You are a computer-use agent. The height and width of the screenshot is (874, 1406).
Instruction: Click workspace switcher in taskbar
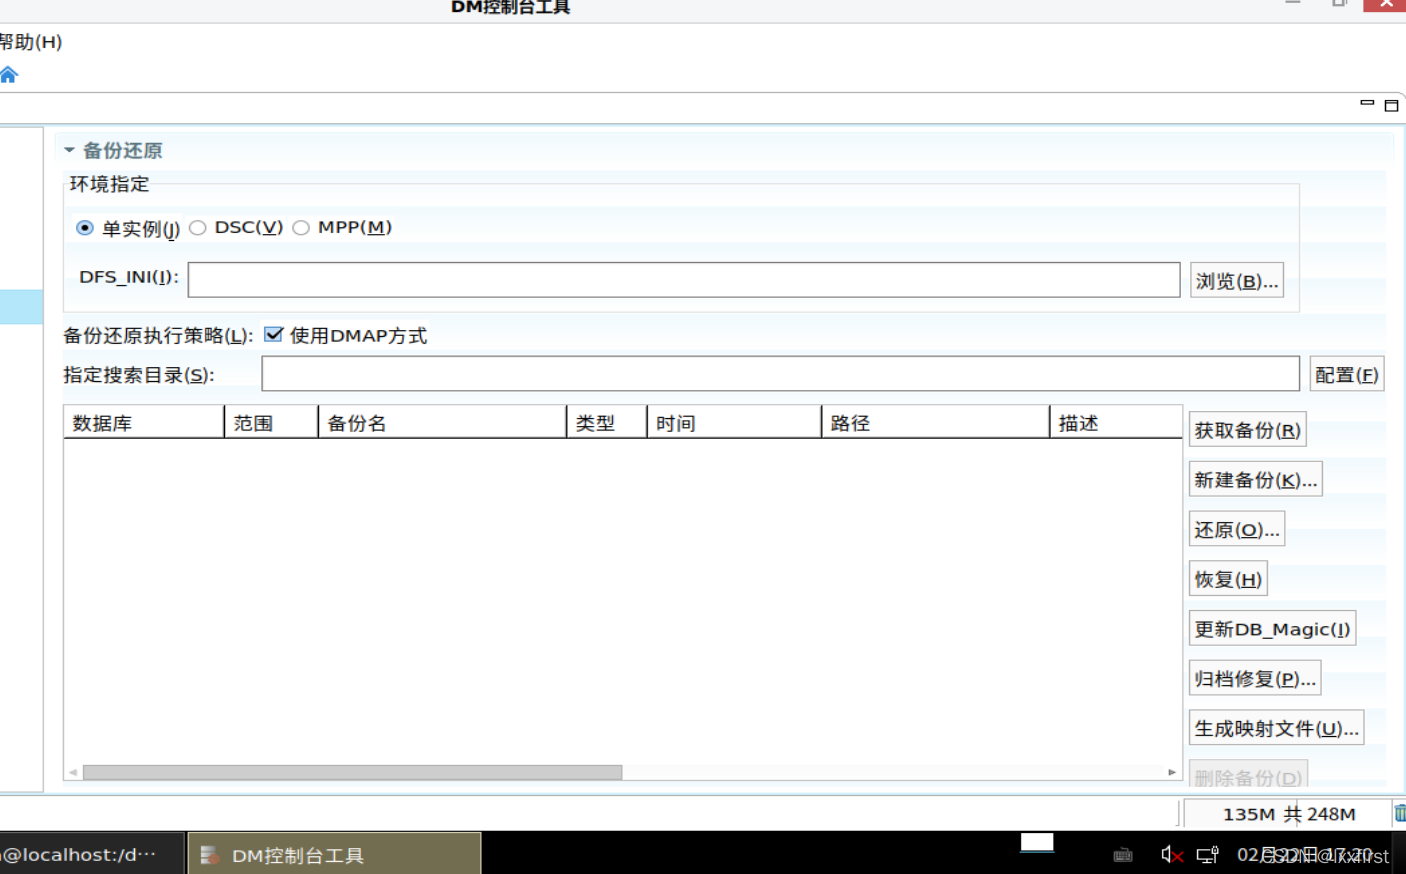1037,843
